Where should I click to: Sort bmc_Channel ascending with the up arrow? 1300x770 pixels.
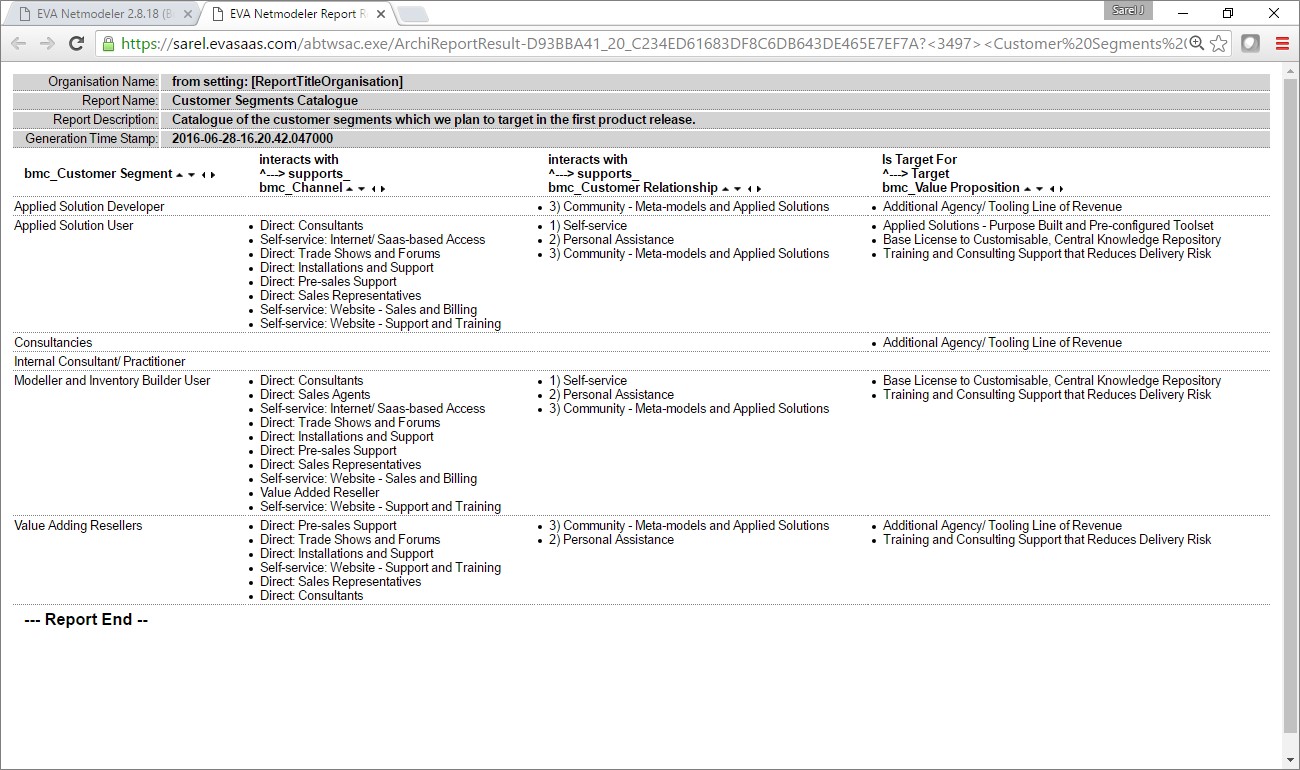[x=349, y=189]
